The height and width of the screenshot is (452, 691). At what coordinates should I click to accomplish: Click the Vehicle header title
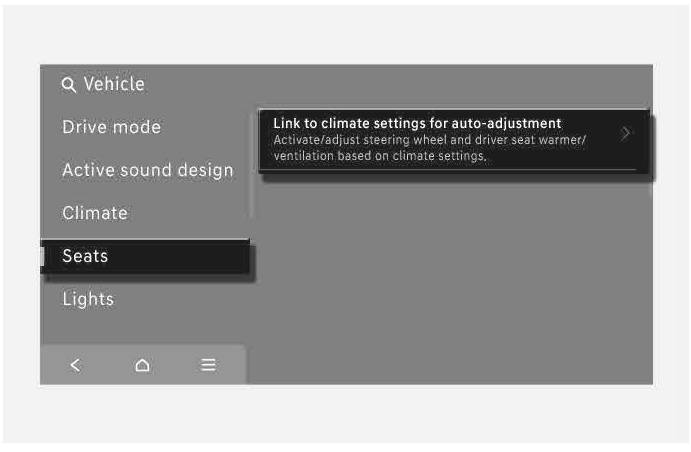click(114, 84)
